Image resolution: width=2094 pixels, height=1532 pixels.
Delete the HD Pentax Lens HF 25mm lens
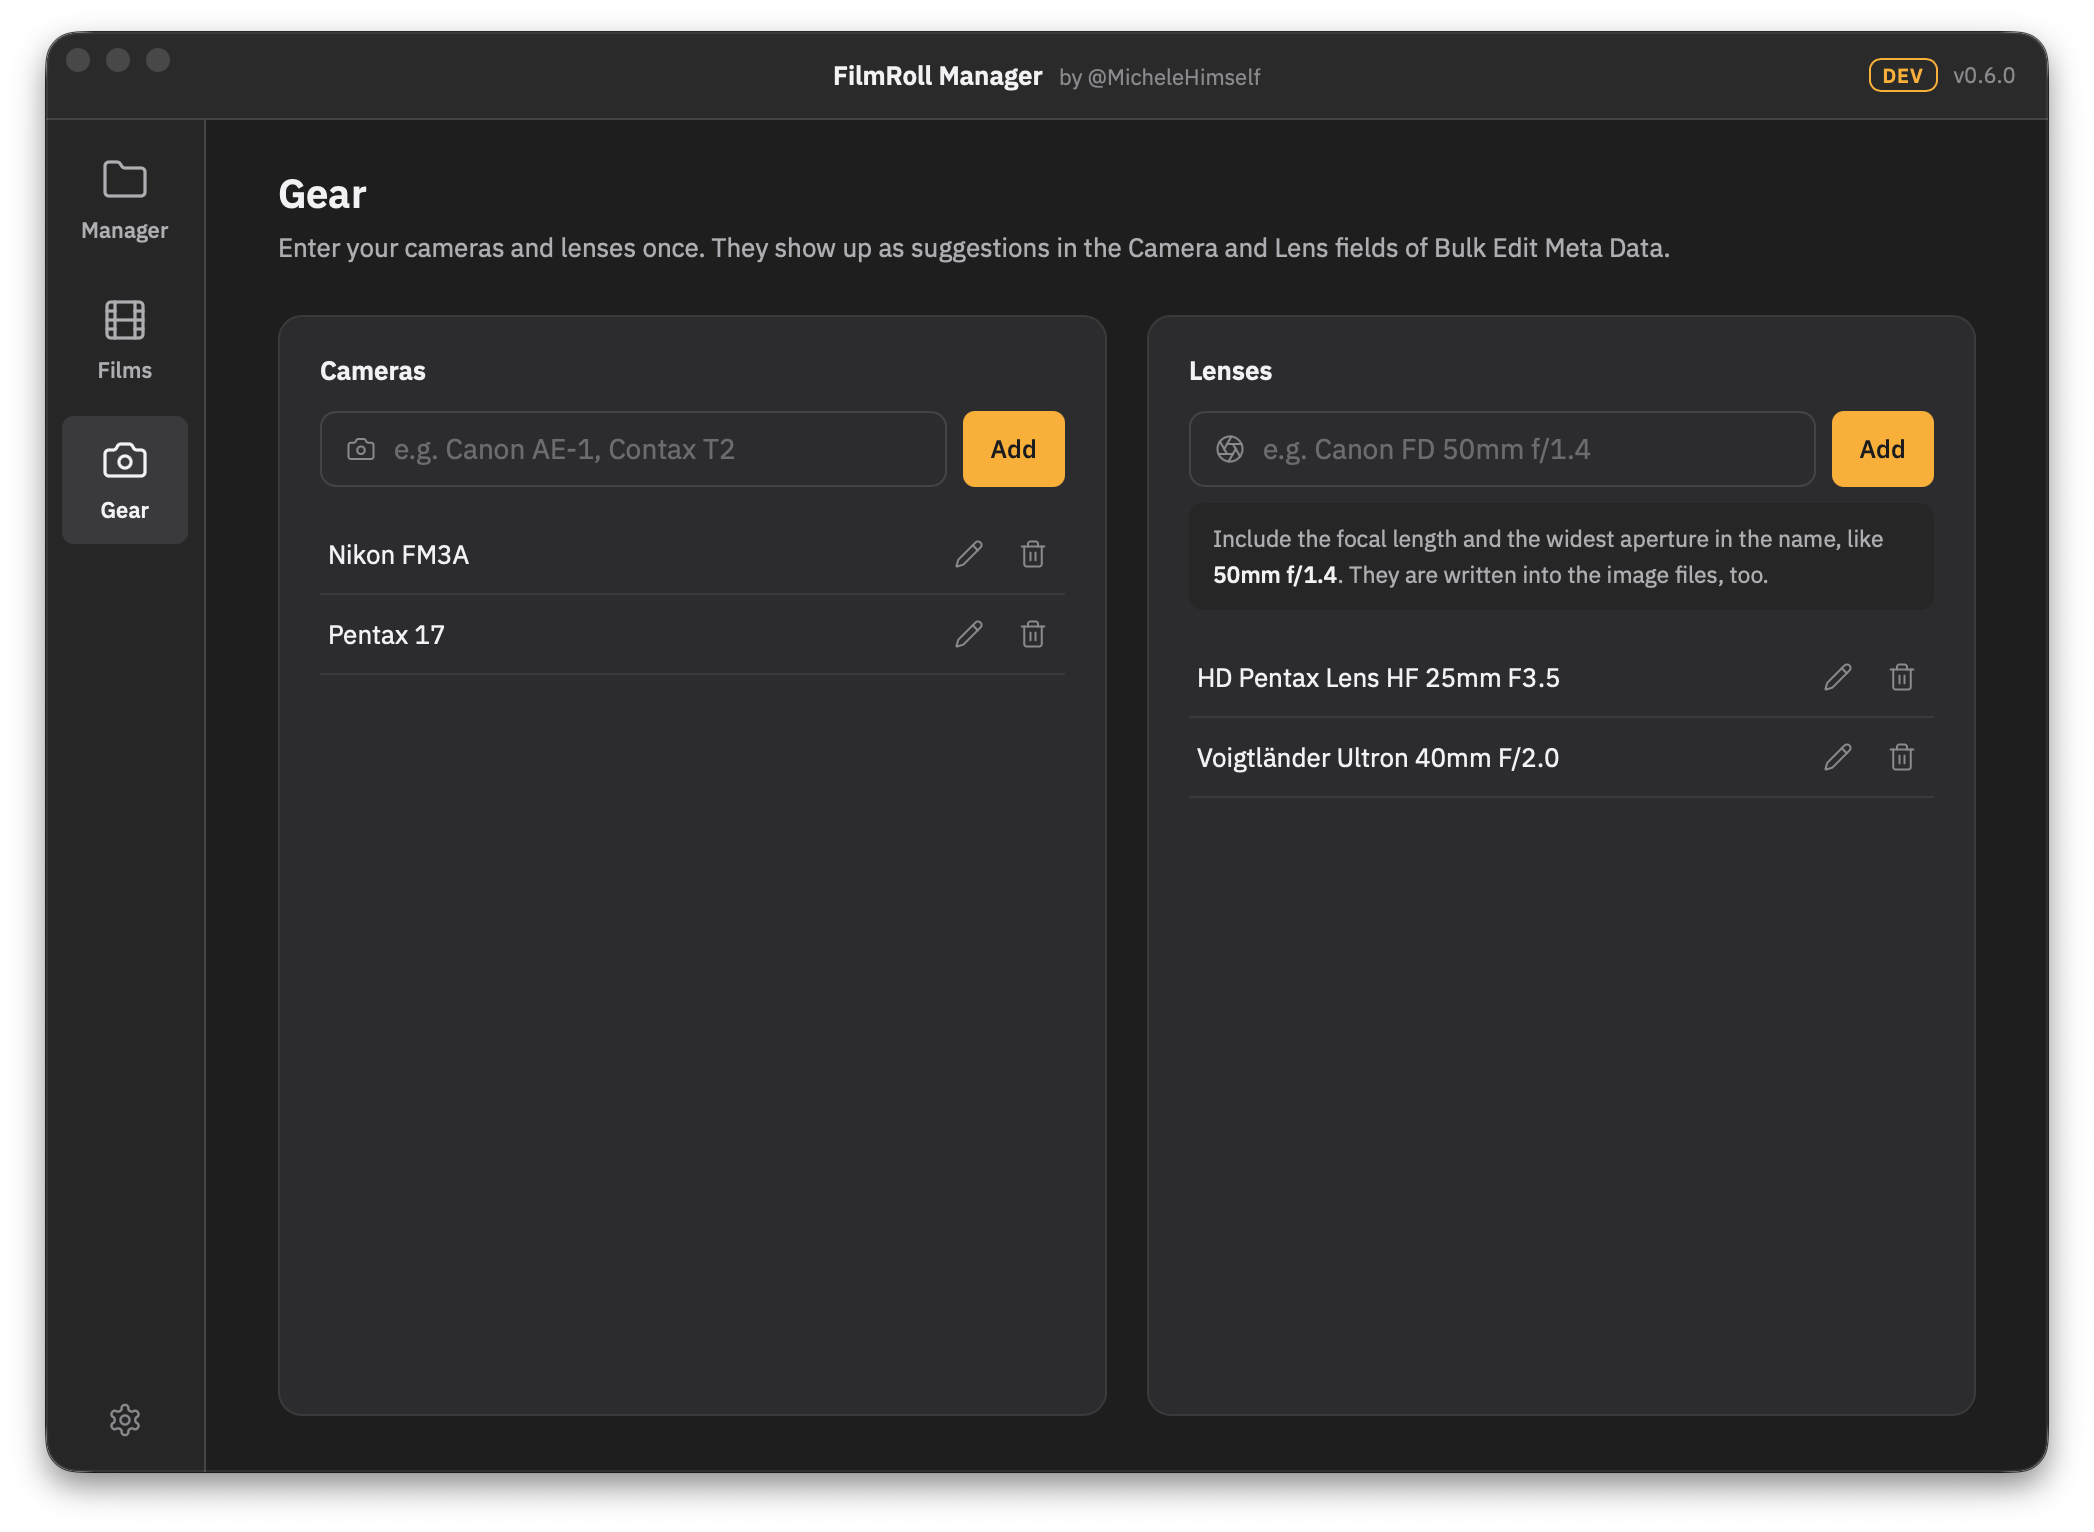1902,677
